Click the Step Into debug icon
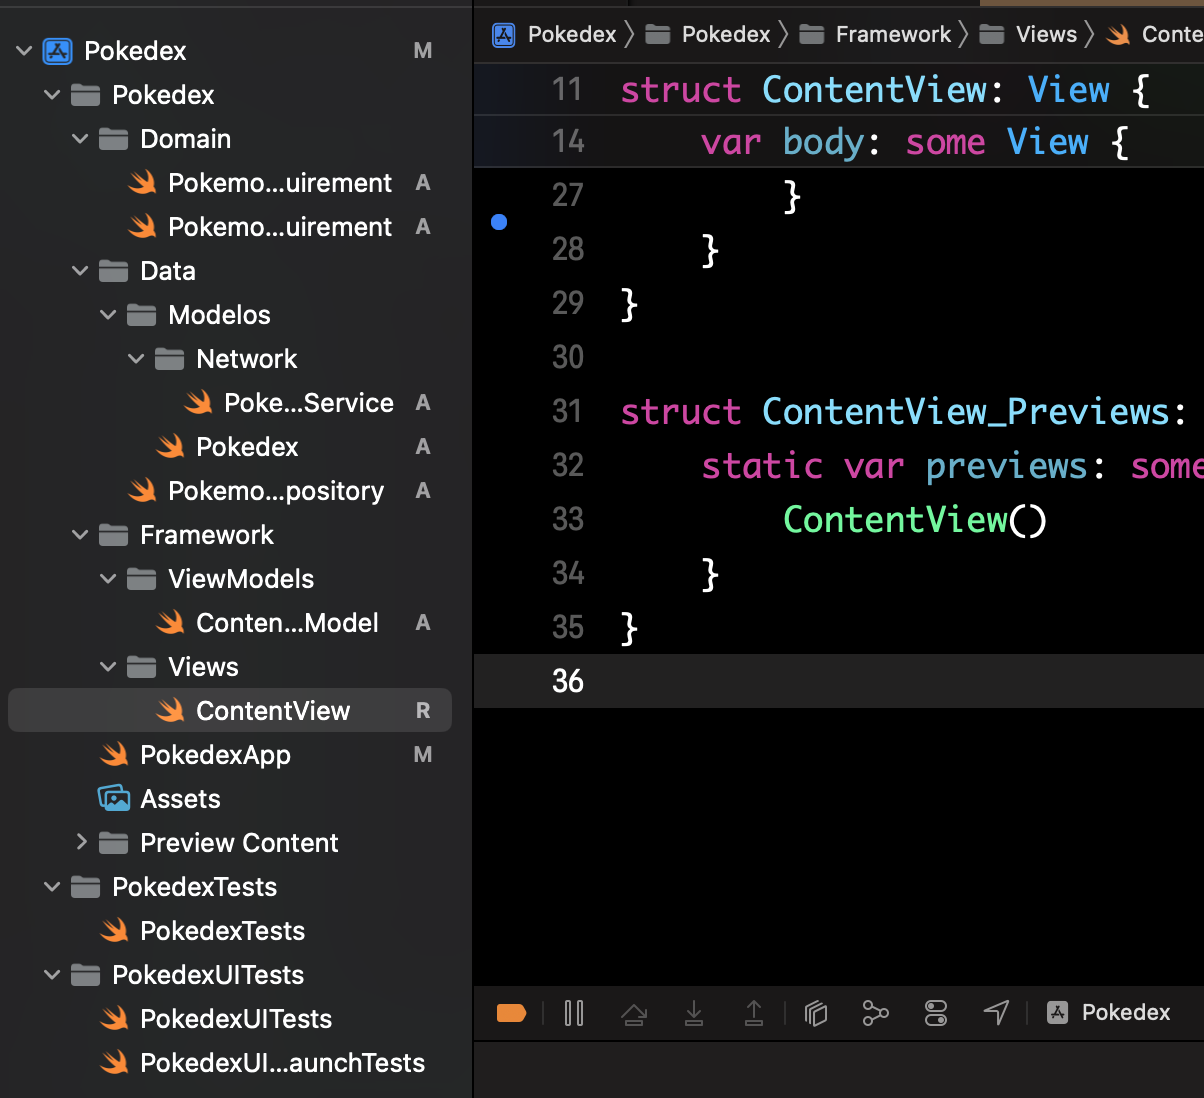Screen dimensions: 1204x1098 pyautogui.click(x=694, y=1014)
